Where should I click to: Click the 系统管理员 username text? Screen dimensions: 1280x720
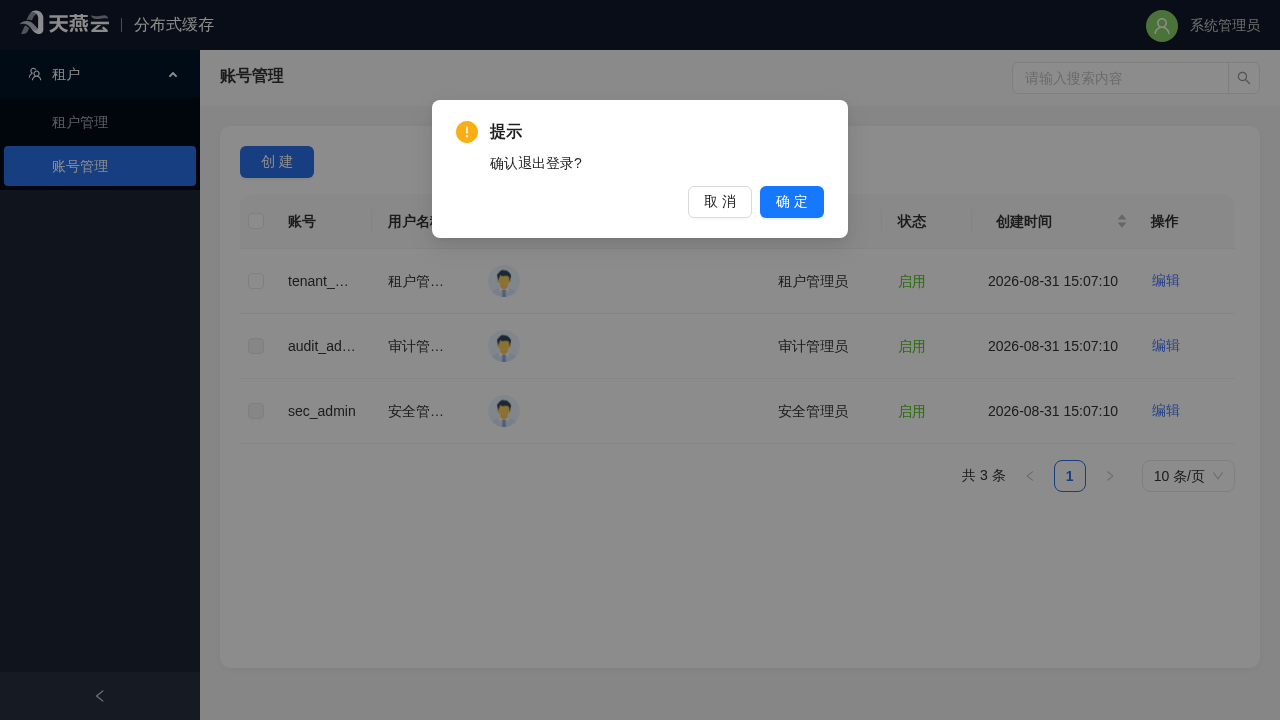pyautogui.click(x=1225, y=26)
